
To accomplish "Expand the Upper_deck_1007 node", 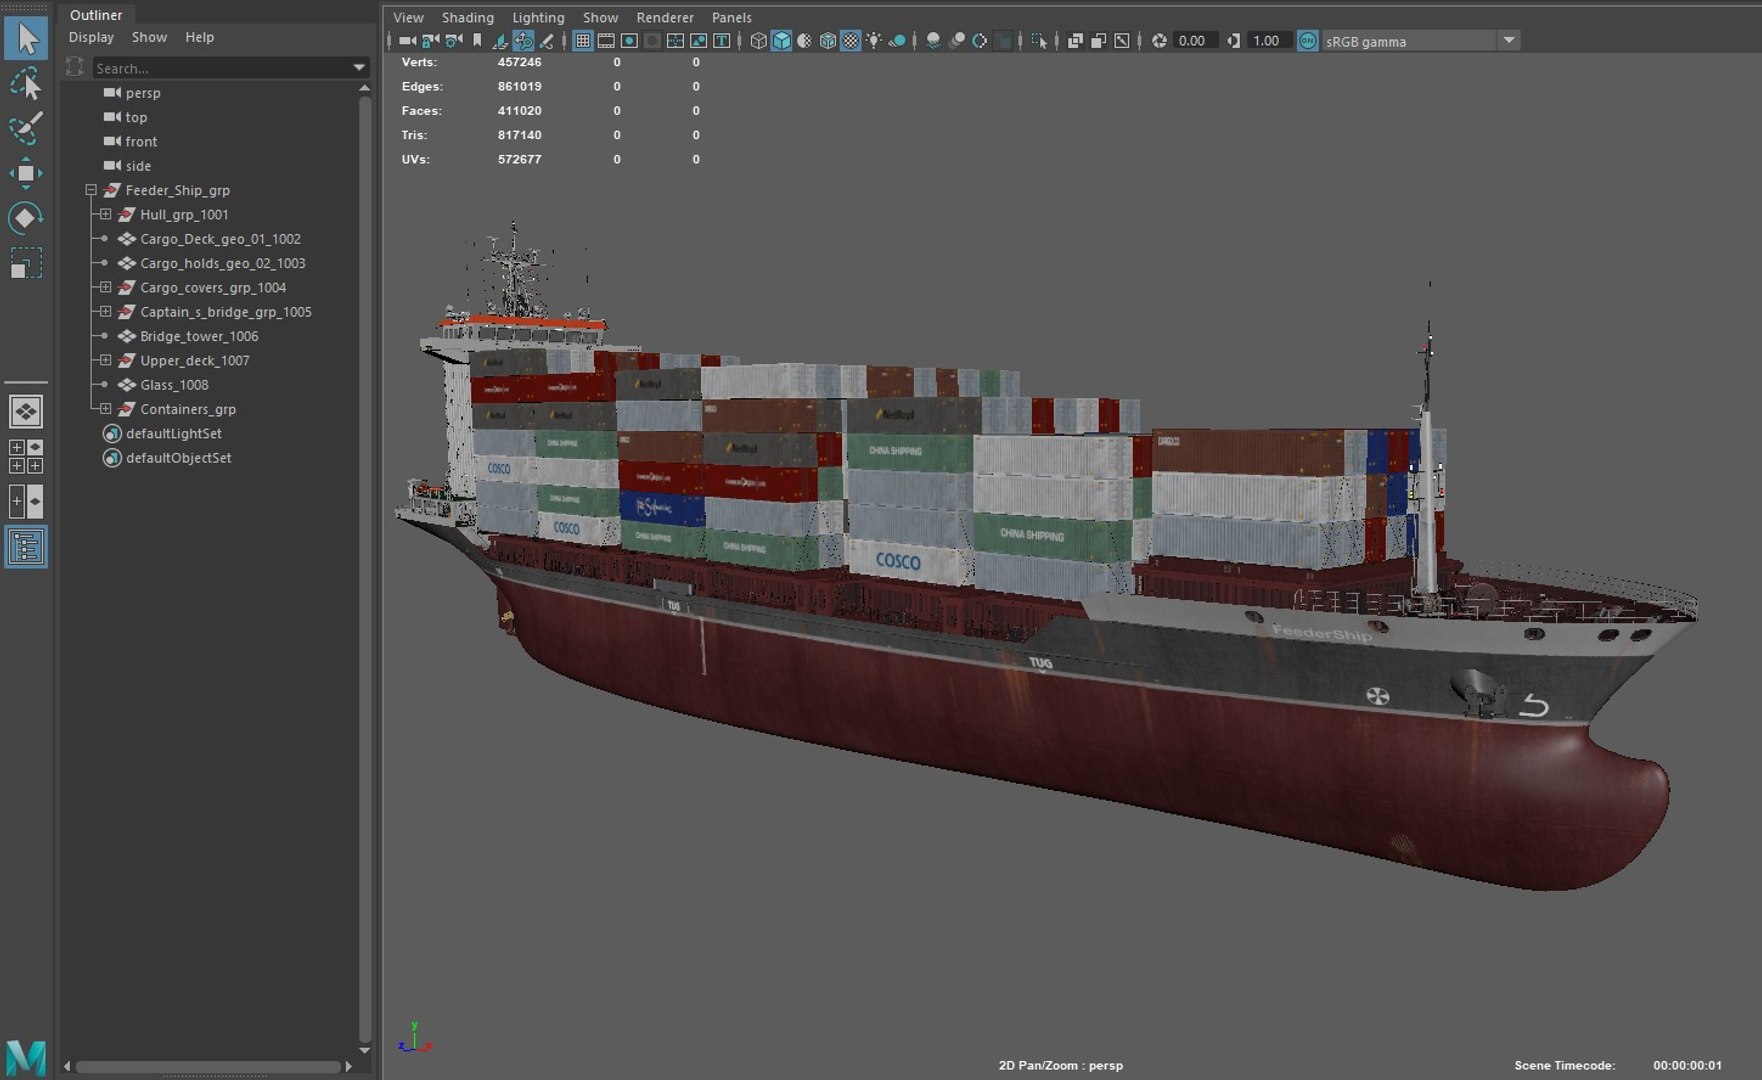I will coord(105,360).
